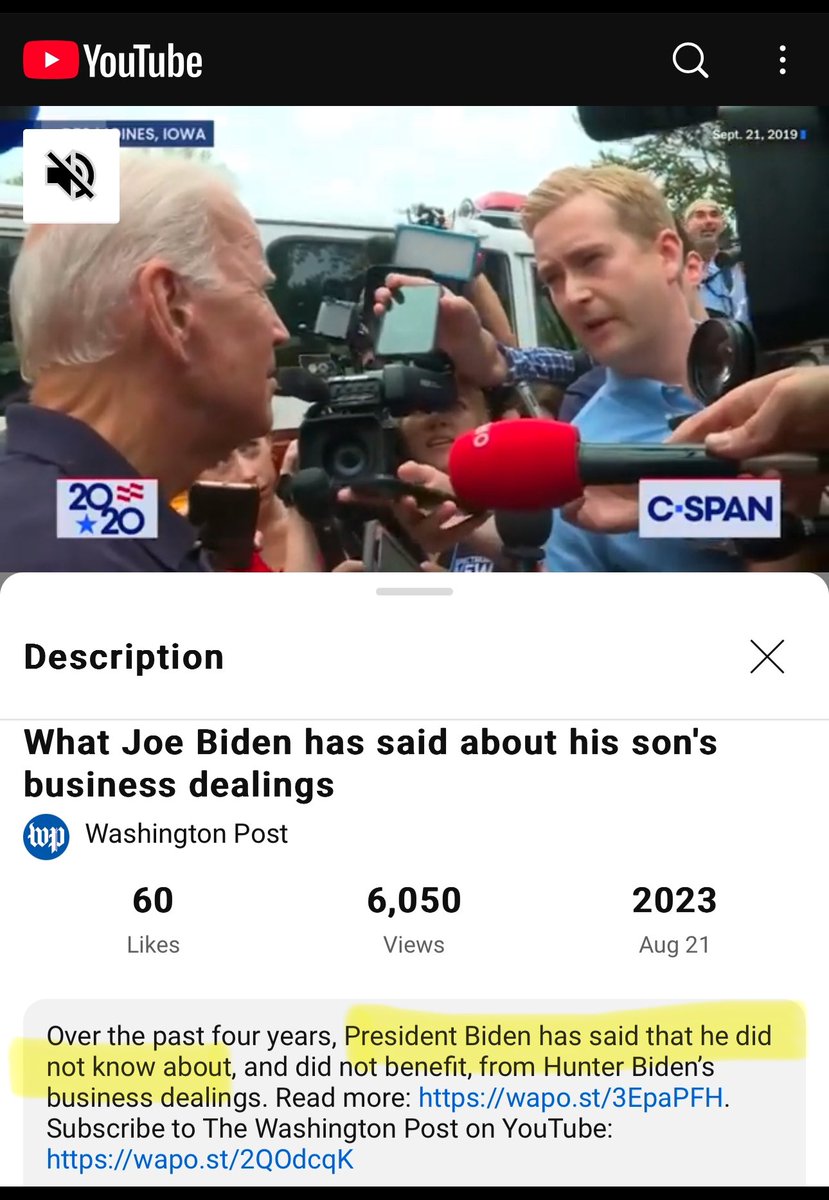Tap the 2020 campaign badge in the video

click(x=107, y=508)
